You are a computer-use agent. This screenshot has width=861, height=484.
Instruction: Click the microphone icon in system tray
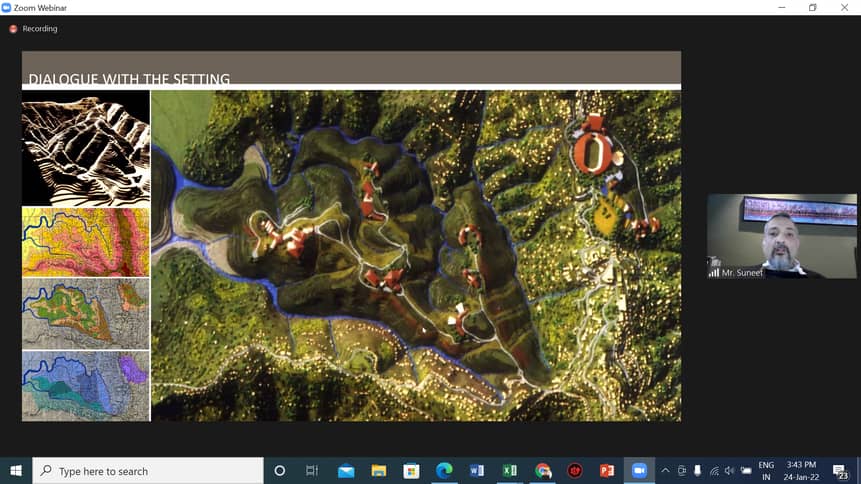pos(698,471)
